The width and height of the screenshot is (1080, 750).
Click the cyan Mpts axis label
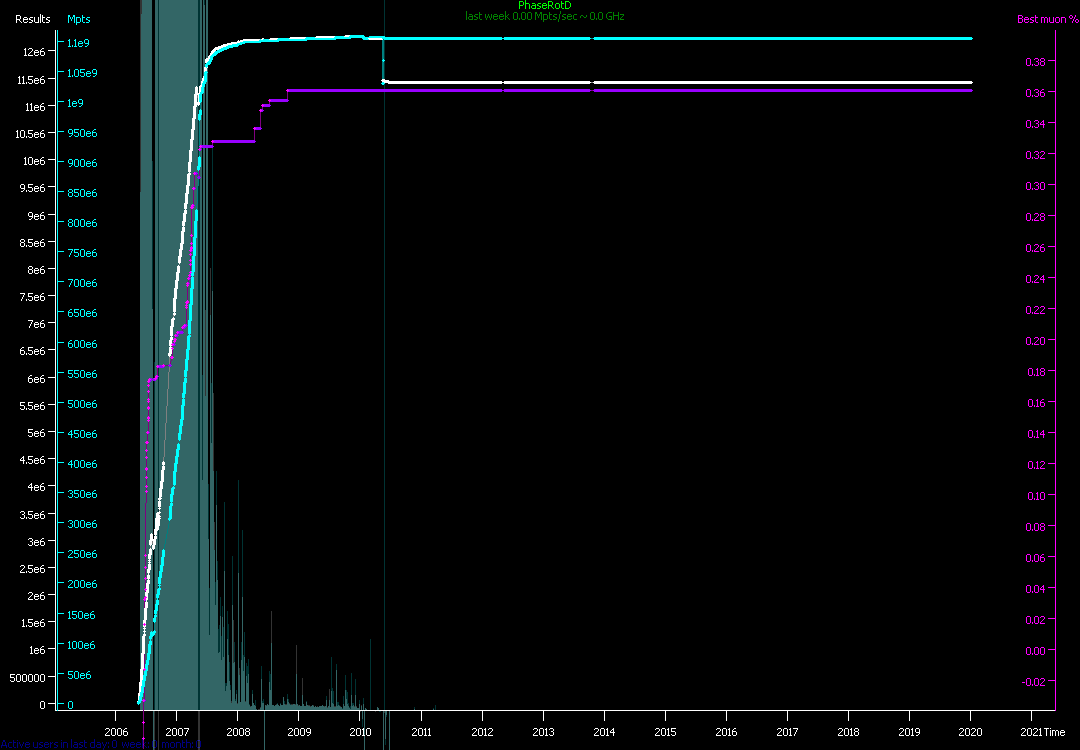coord(78,19)
